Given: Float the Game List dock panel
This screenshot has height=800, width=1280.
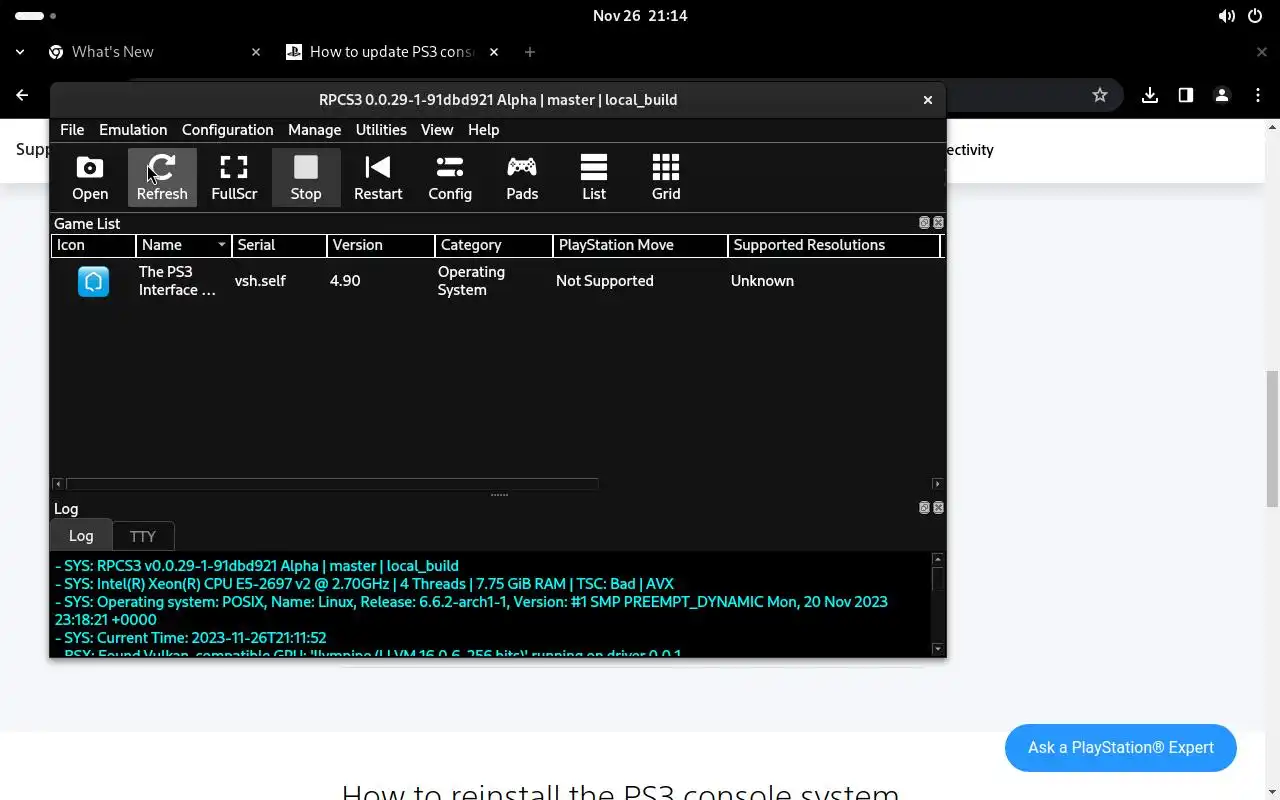Looking at the screenshot, I should pyautogui.click(x=924, y=223).
